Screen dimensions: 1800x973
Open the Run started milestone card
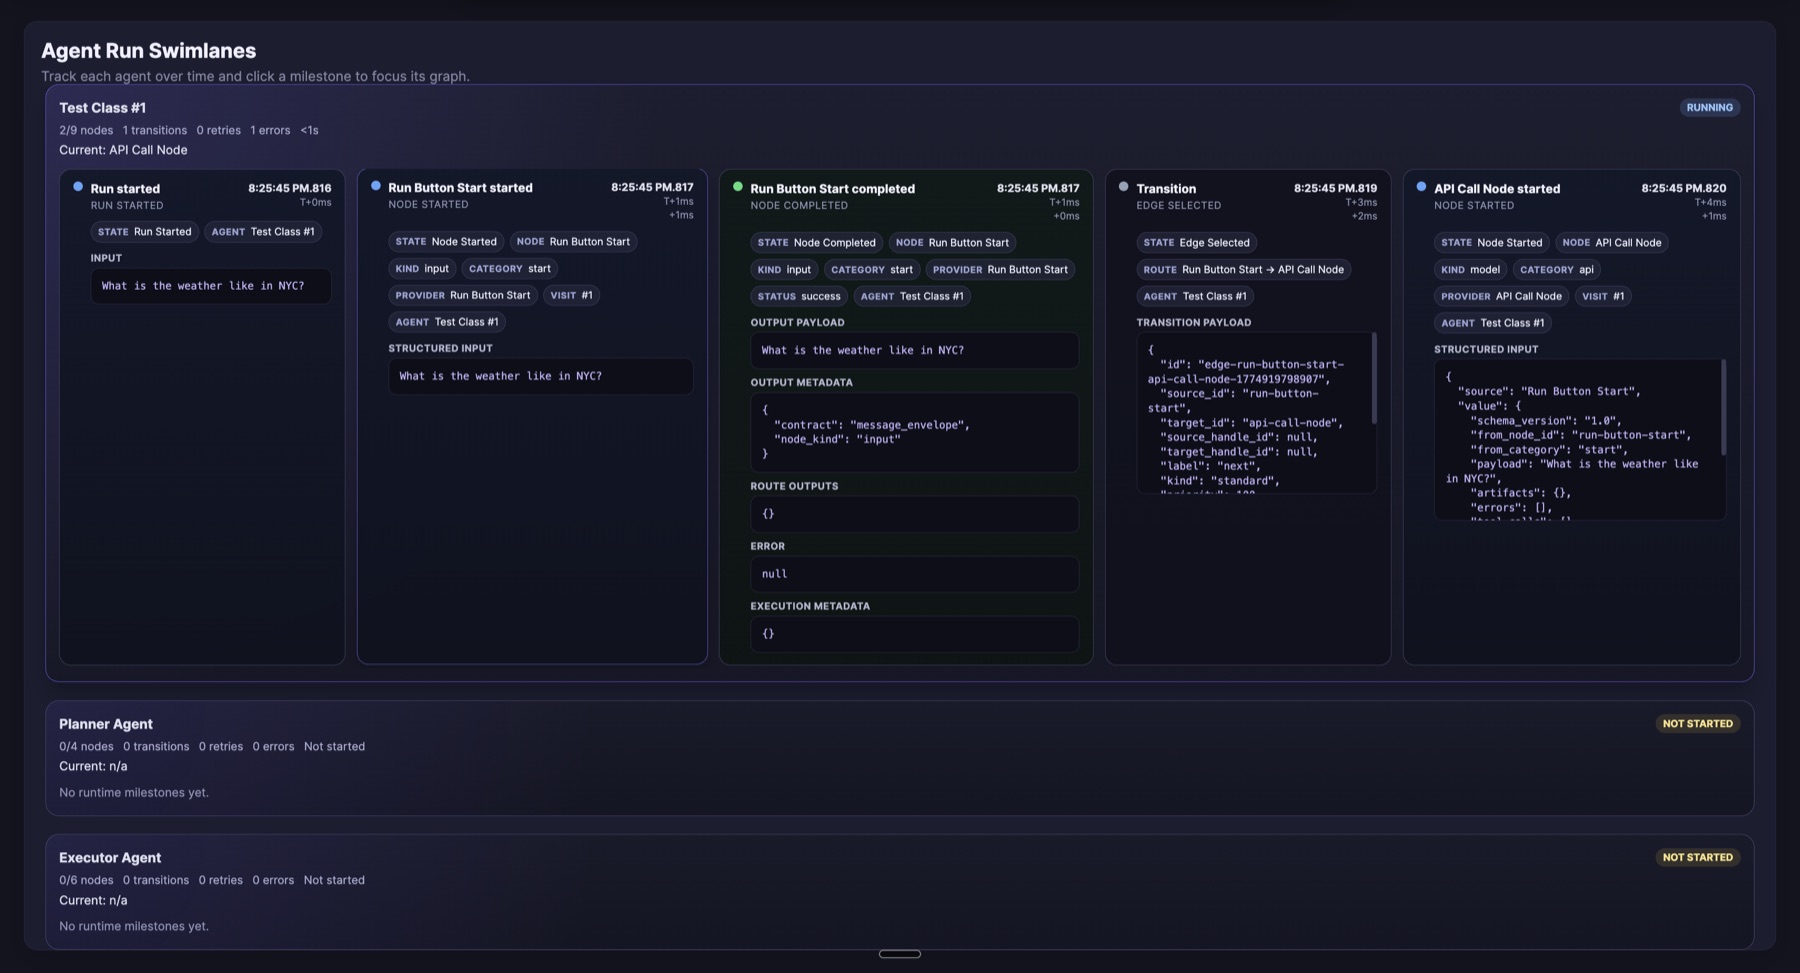202,417
